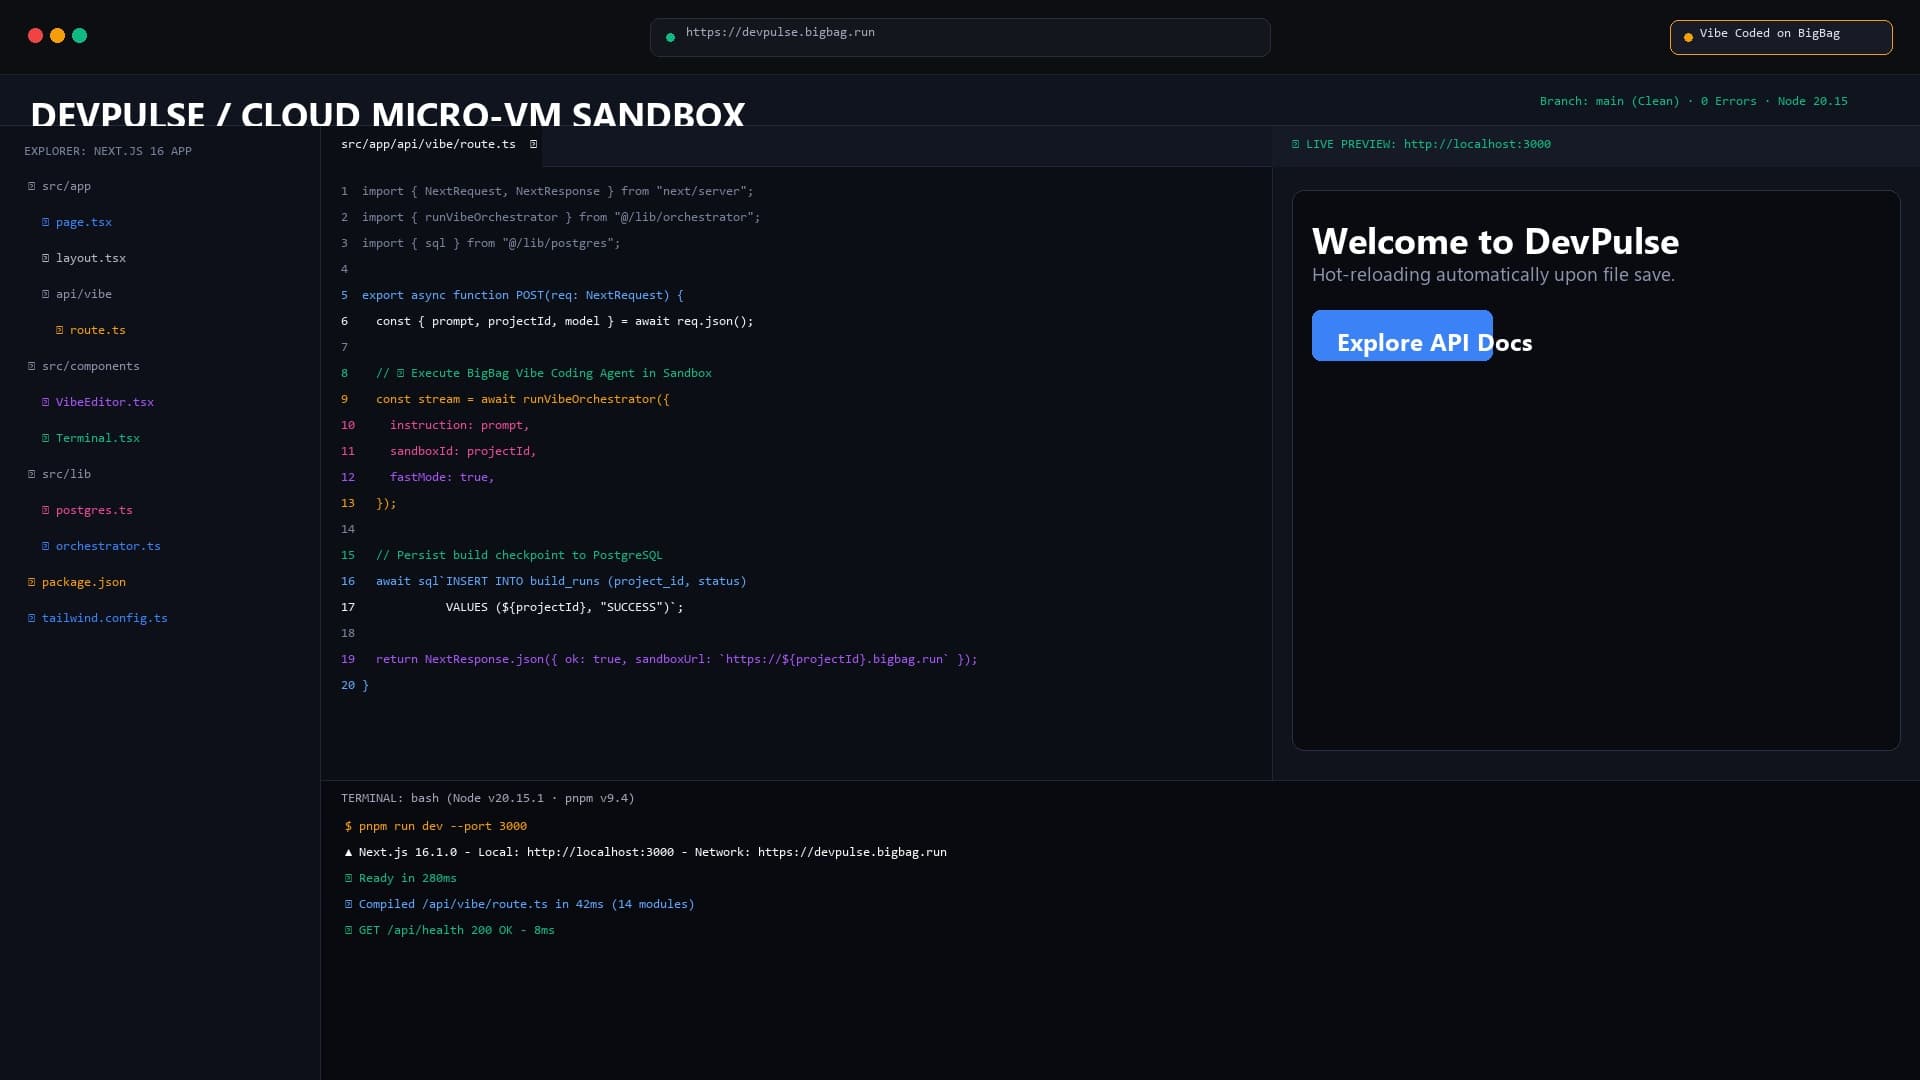
Task: Click the icon before 'GET /api/health 200 OK'
Action: tap(348, 930)
